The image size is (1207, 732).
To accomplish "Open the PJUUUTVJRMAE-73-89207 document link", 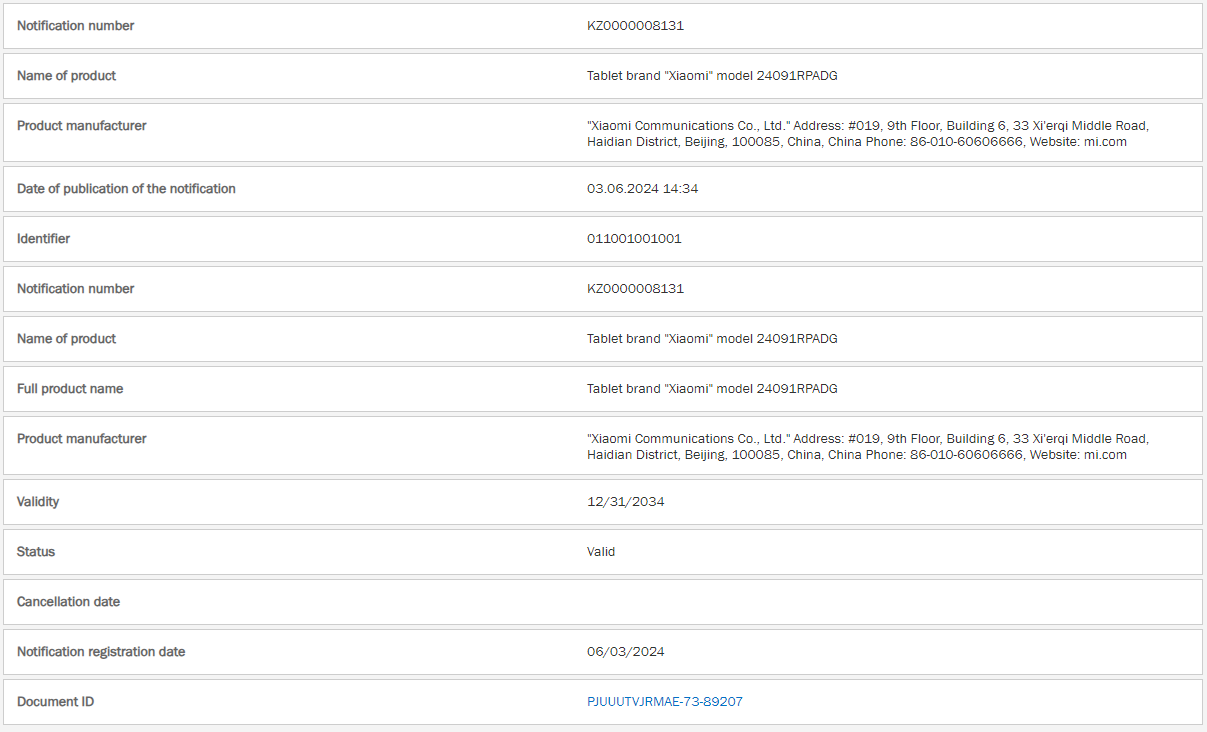I will coord(664,702).
